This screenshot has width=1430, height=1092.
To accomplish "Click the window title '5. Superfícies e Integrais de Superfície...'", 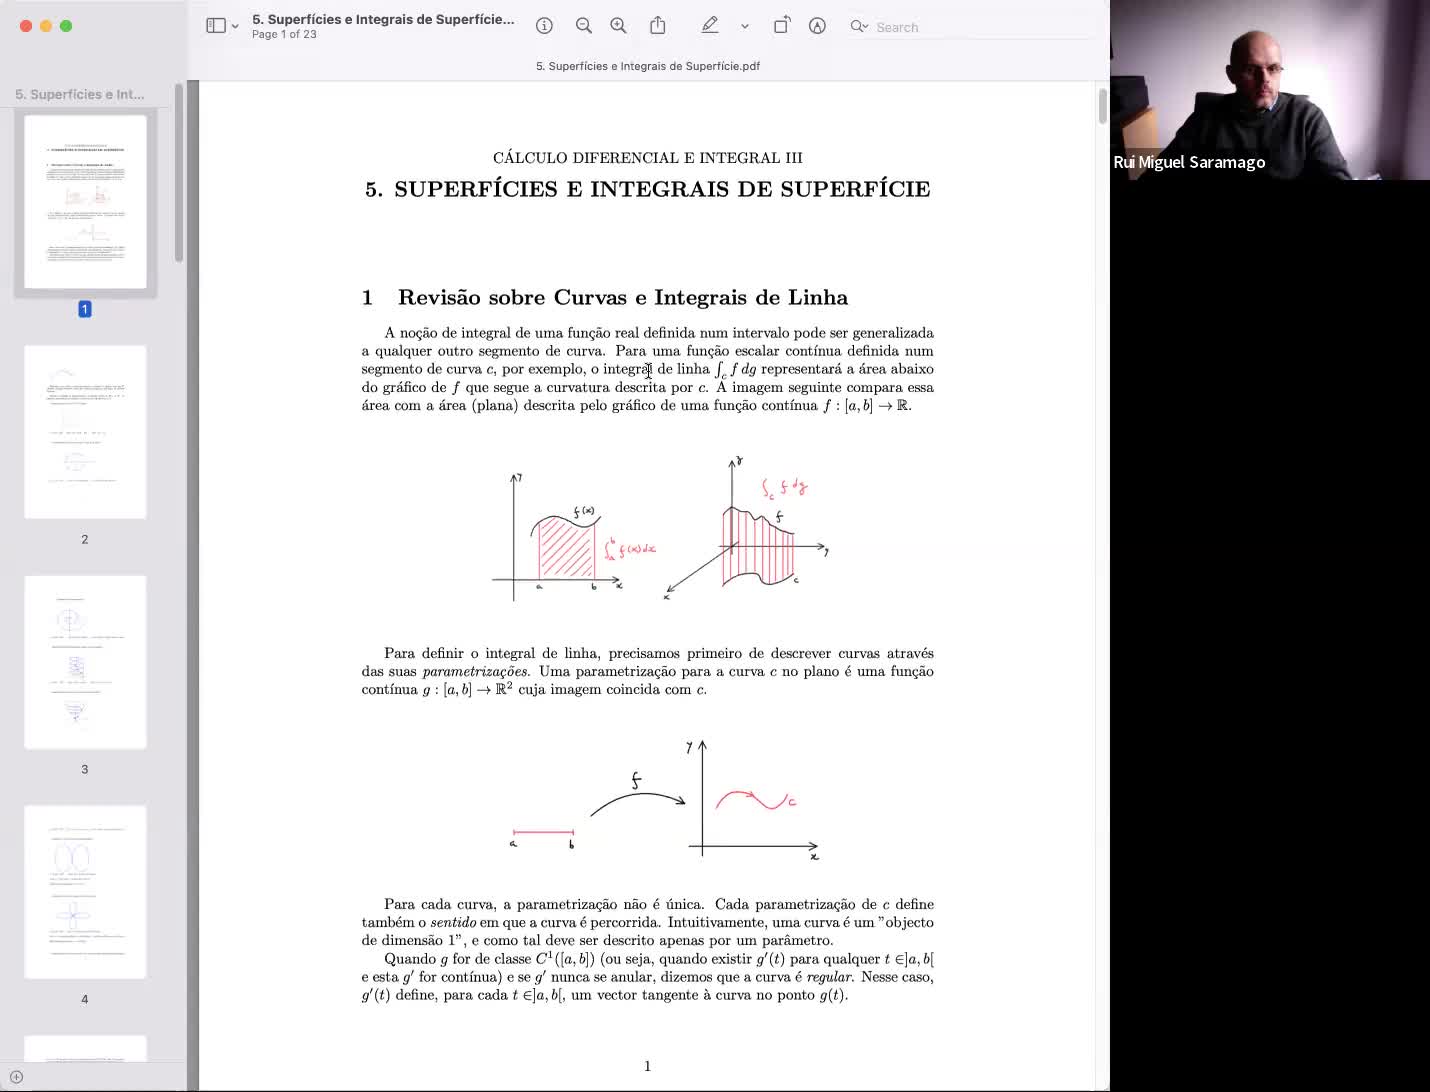I will tap(383, 19).
